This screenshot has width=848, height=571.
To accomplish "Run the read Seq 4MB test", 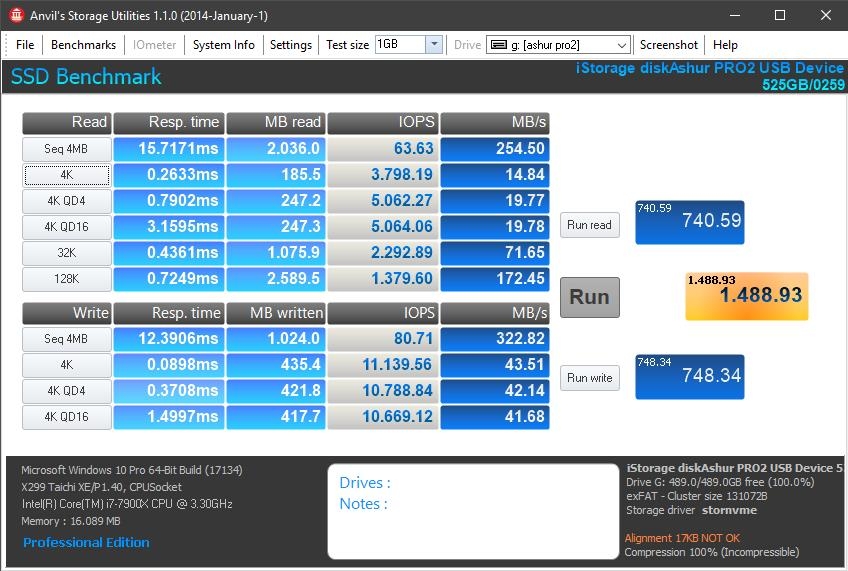I will click(x=67, y=149).
